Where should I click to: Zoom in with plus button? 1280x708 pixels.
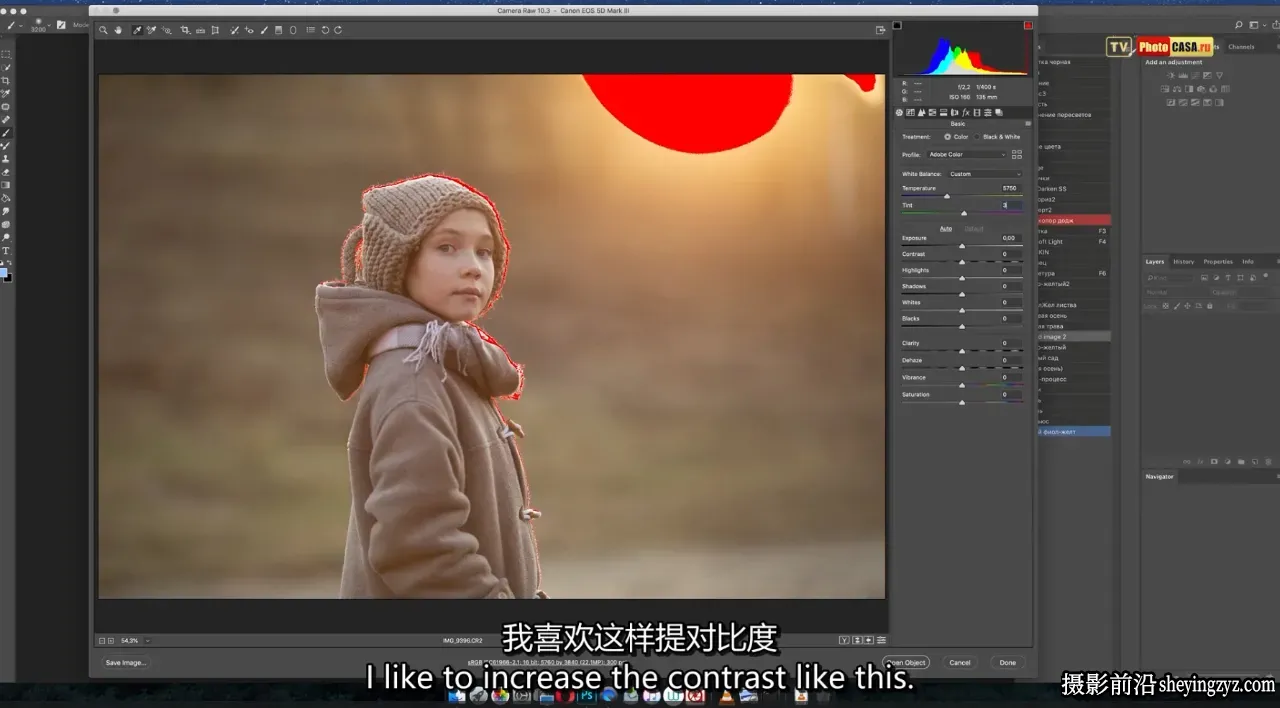click(x=111, y=640)
